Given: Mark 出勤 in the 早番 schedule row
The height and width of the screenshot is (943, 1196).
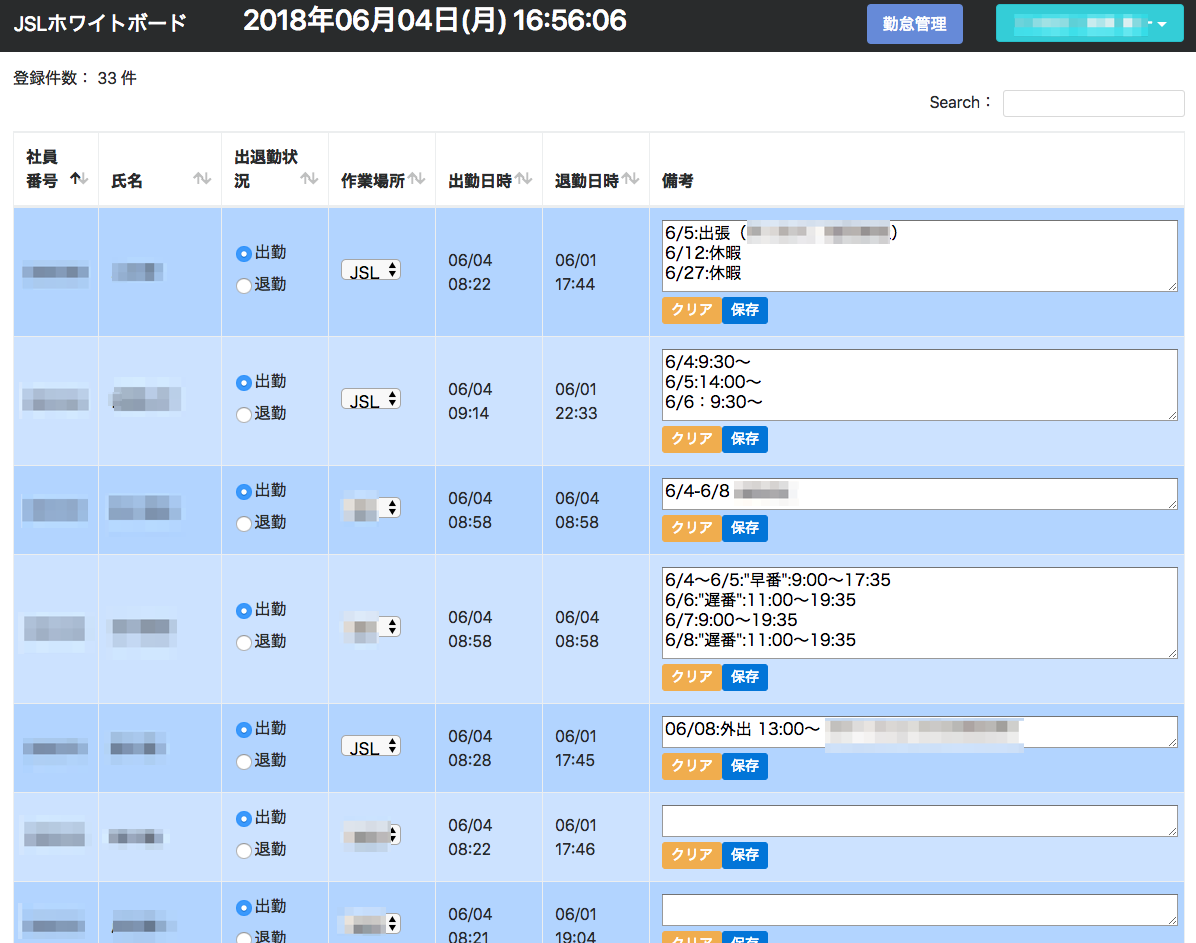Looking at the screenshot, I should 243,610.
